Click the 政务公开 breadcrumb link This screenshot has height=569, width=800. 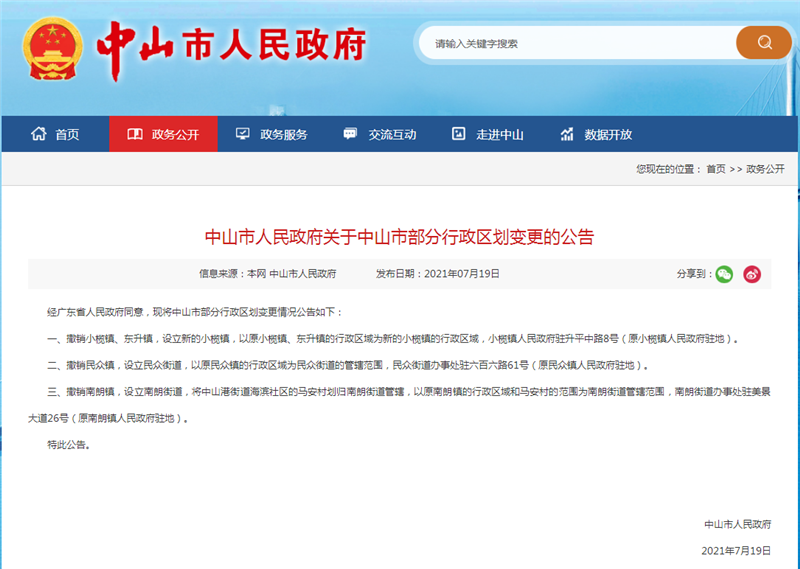[765, 169]
